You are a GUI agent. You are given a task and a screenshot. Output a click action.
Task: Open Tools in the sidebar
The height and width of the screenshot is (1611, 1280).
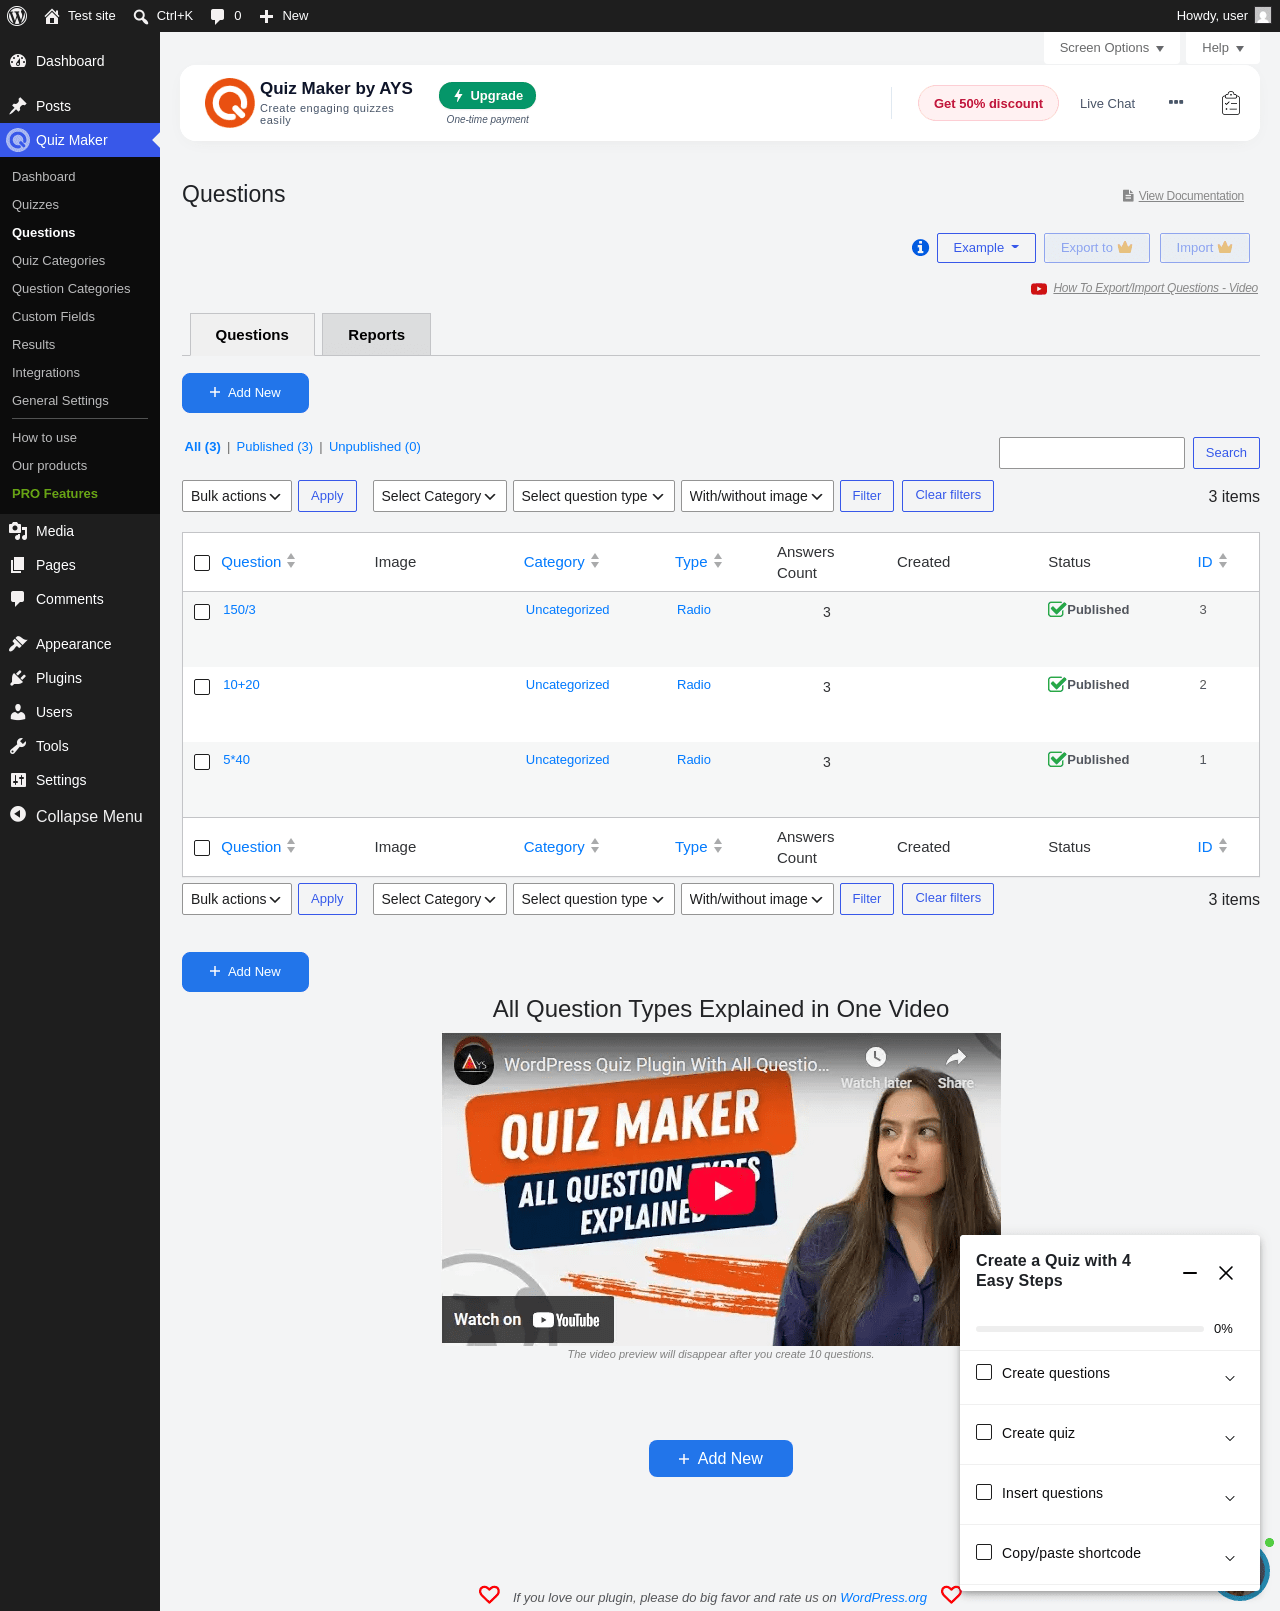(x=80, y=746)
